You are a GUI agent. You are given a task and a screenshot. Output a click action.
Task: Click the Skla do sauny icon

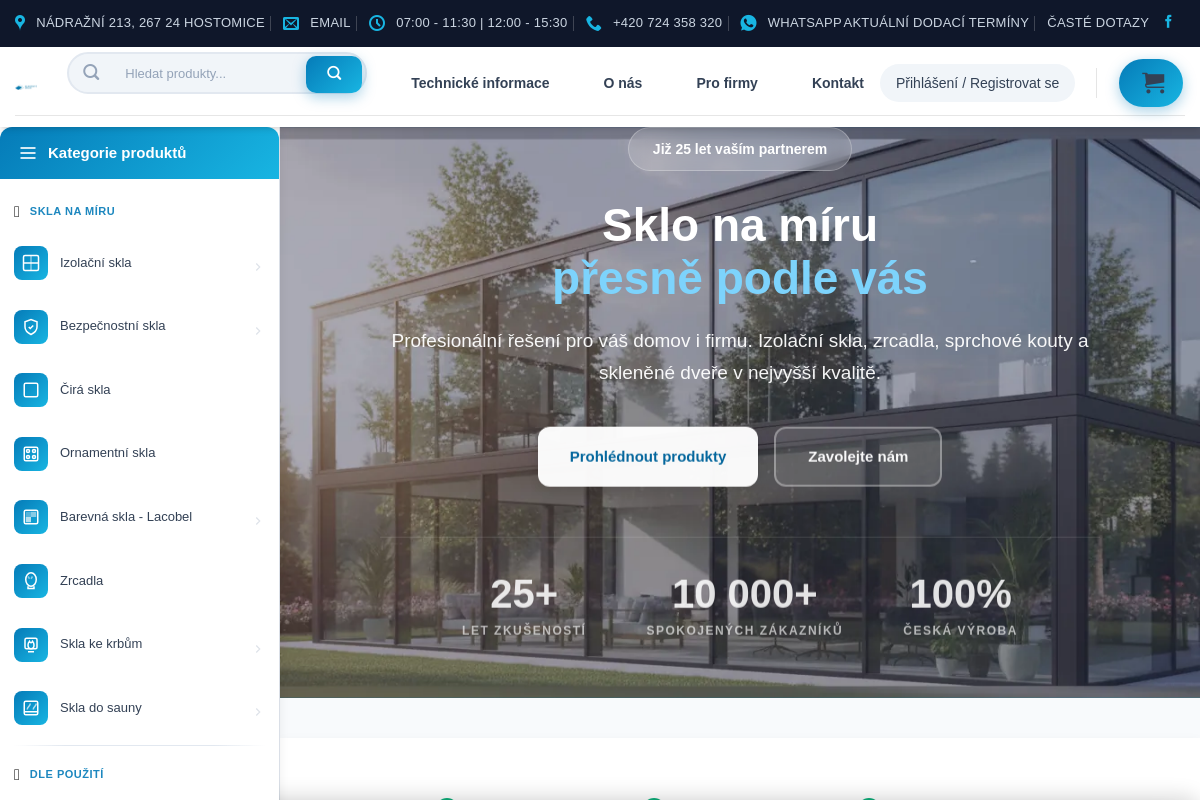pos(31,707)
